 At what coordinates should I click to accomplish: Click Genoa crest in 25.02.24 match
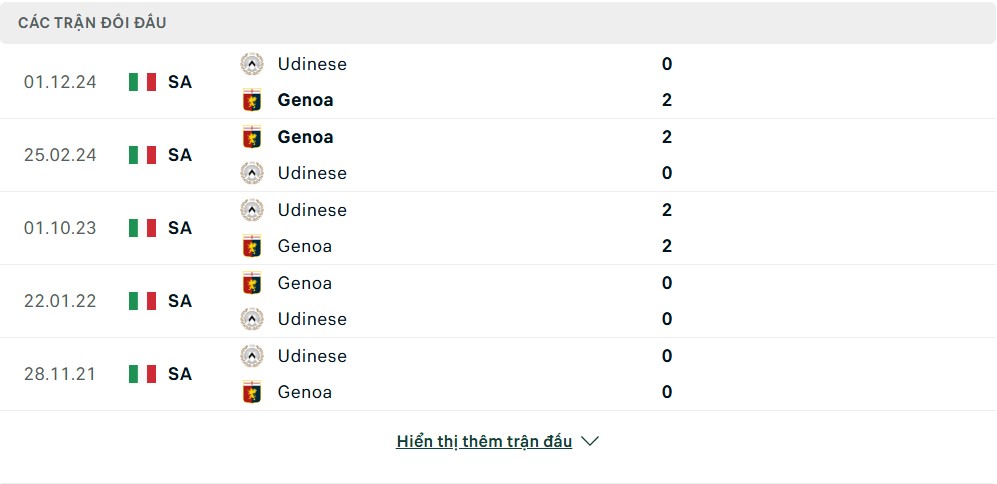coord(252,137)
